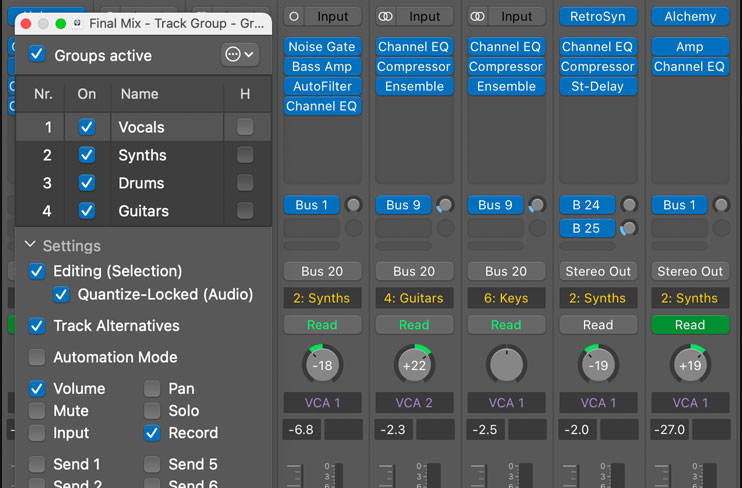Change the gray Read automation mode on RetroSyn strip
Viewport: 742px width, 488px height.
598,325
